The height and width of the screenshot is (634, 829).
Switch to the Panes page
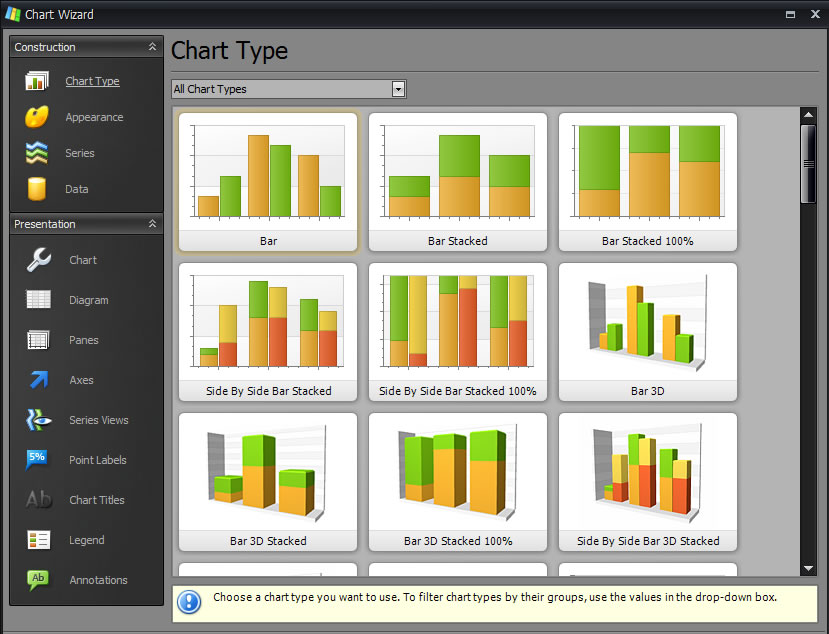coord(84,339)
